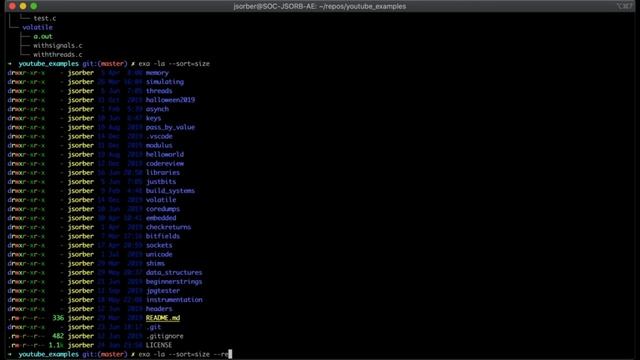Click the LICENSE file name

(159, 345)
